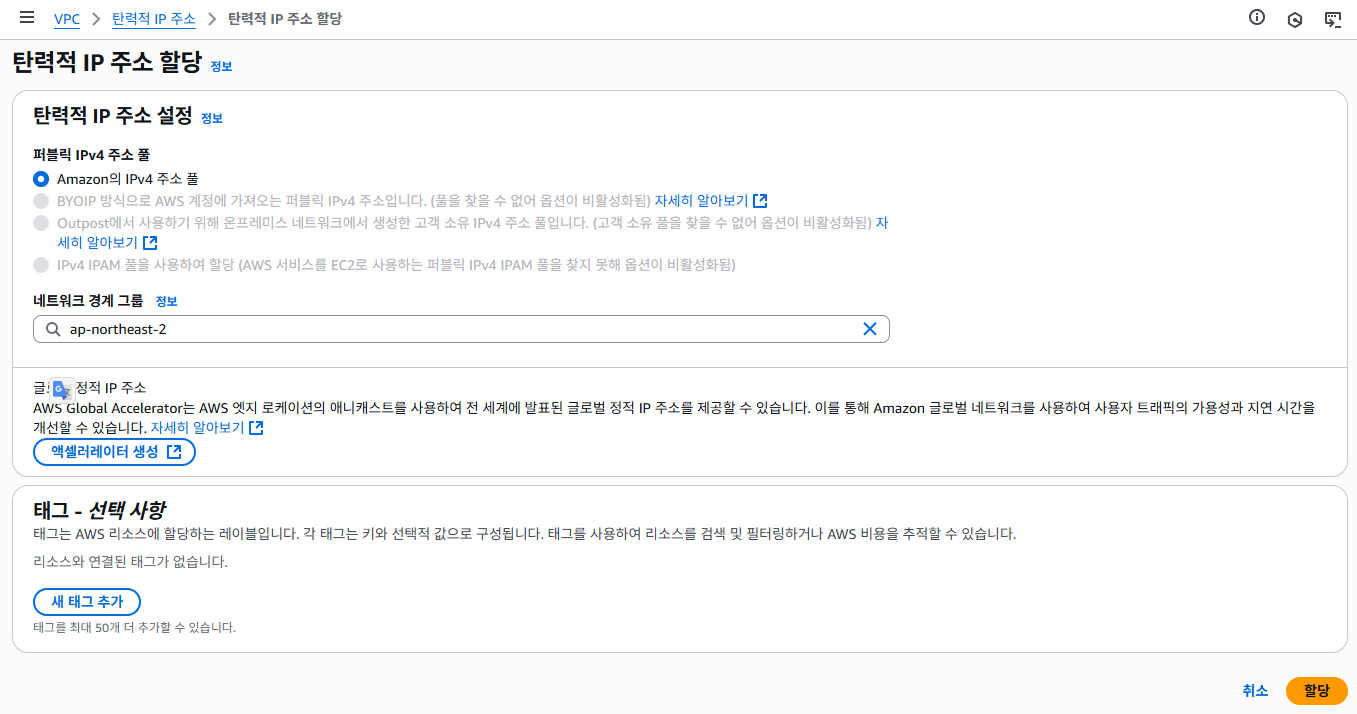
Task: Click the external link icon after the Global Accelerator 자세히 알아보기
Action: (256, 428)
